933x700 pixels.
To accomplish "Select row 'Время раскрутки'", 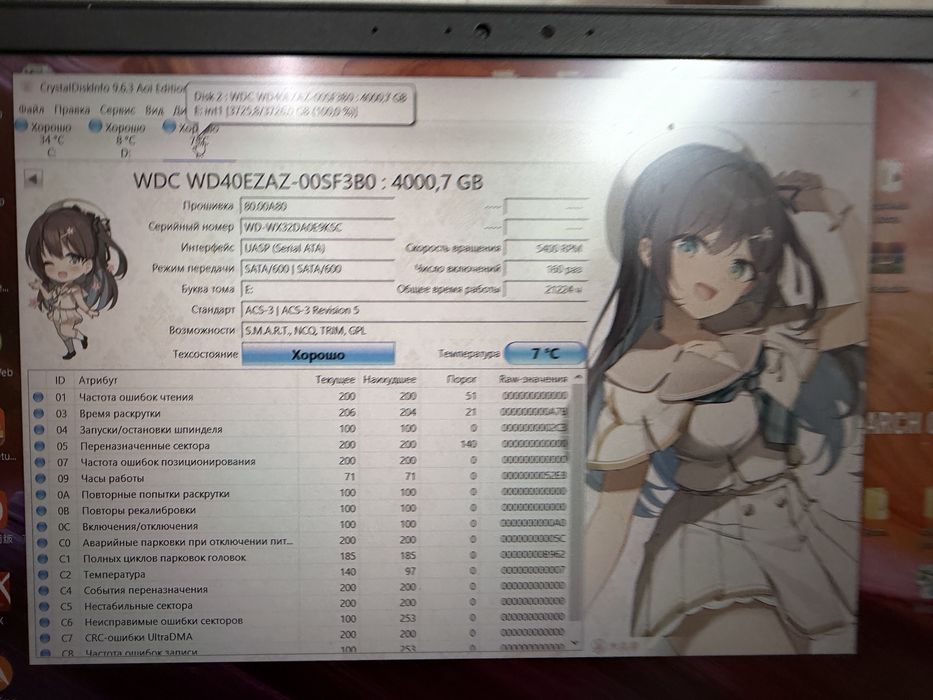I will click(x=300, y=412).
